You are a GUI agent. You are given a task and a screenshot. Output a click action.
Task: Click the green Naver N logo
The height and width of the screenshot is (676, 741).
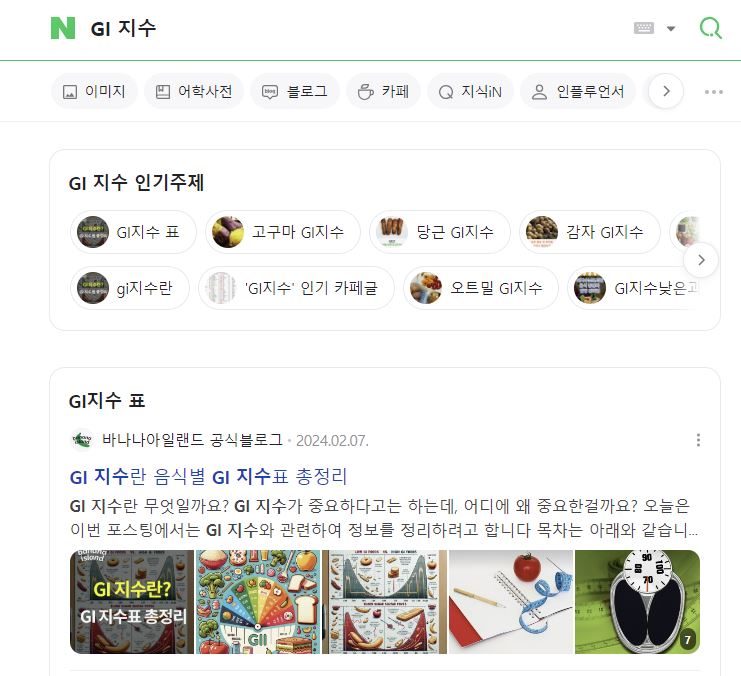(63, 28)
